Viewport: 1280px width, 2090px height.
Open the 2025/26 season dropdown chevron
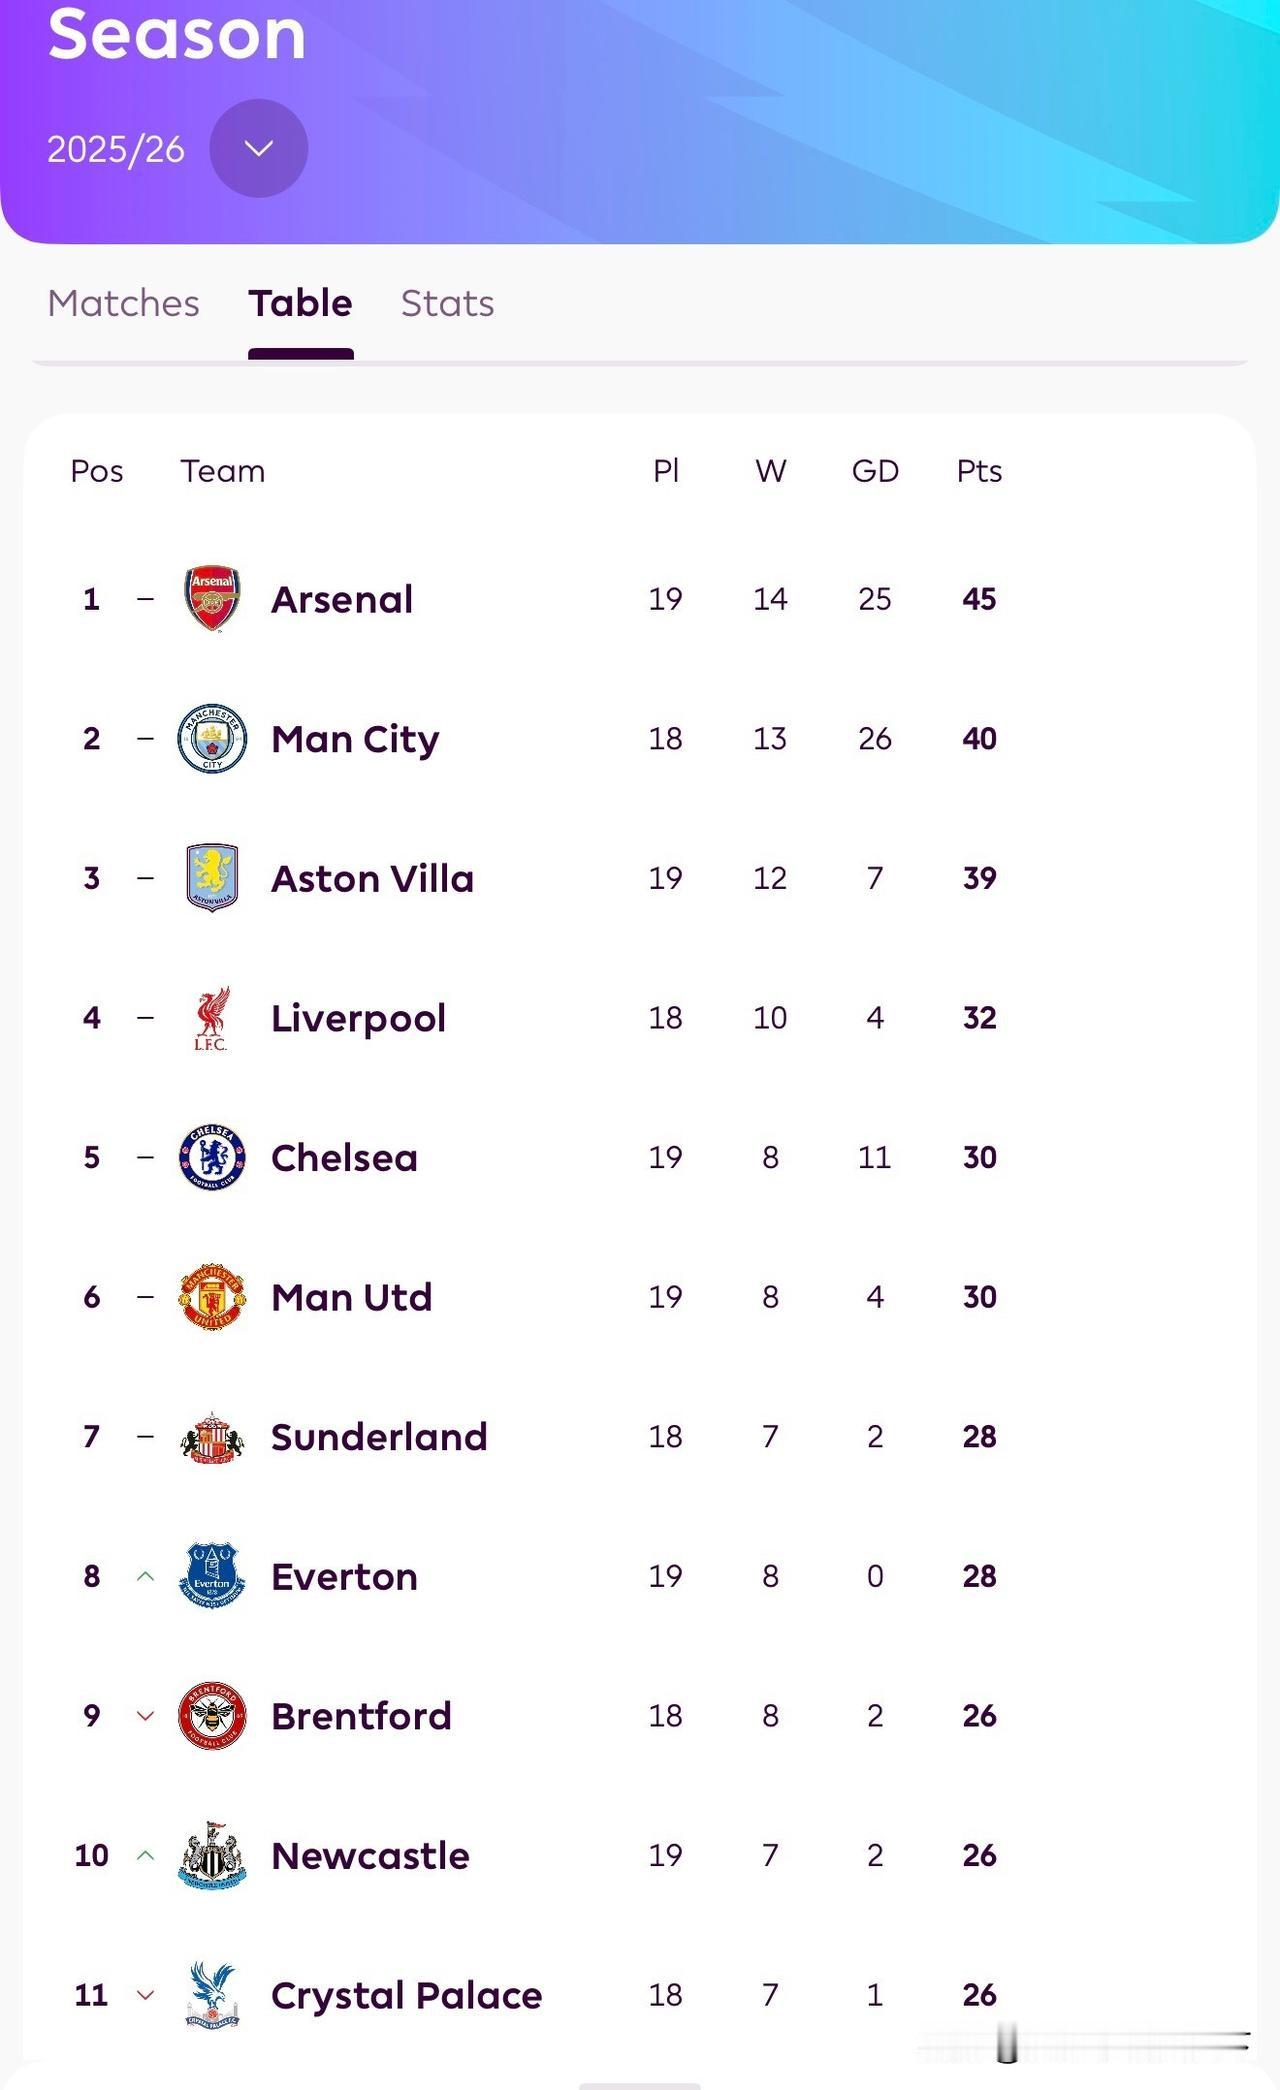point(258,148)
